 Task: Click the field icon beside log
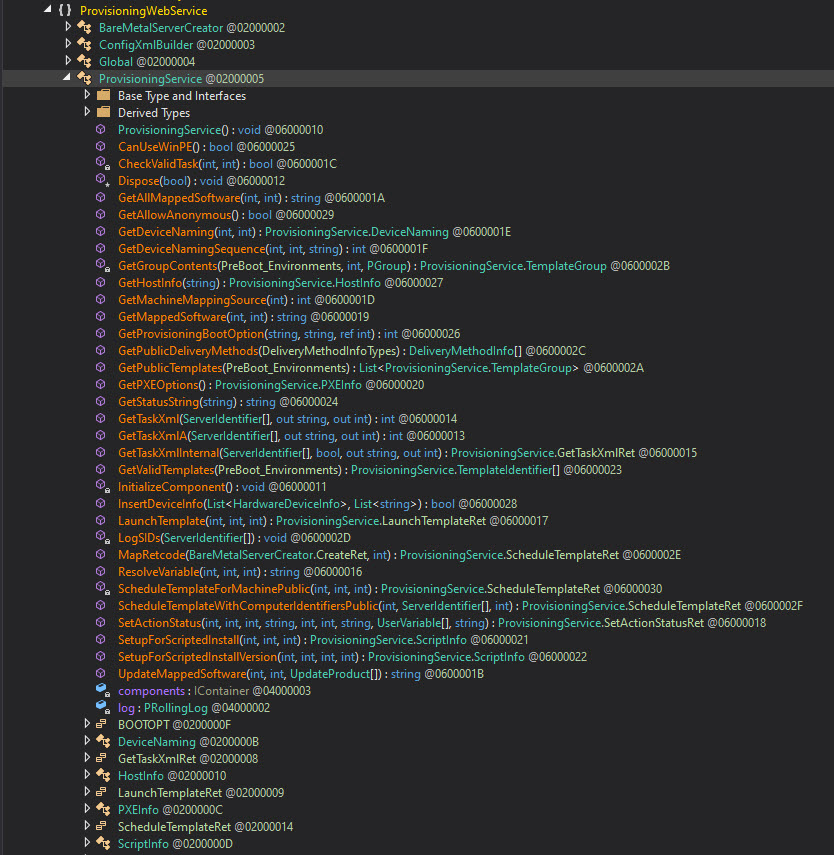[x=103, y=707]
